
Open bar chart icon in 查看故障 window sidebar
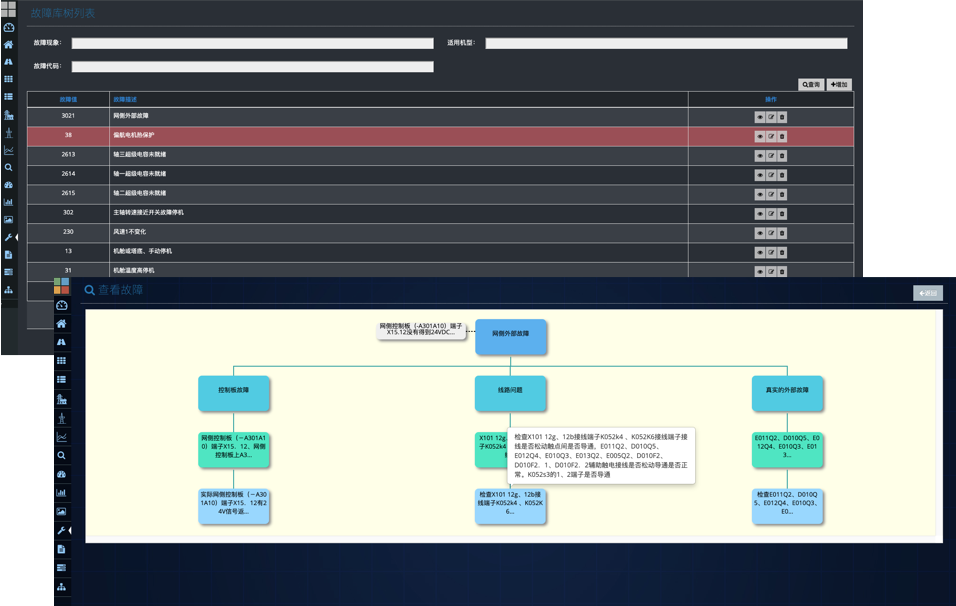(x=62, y=493)
